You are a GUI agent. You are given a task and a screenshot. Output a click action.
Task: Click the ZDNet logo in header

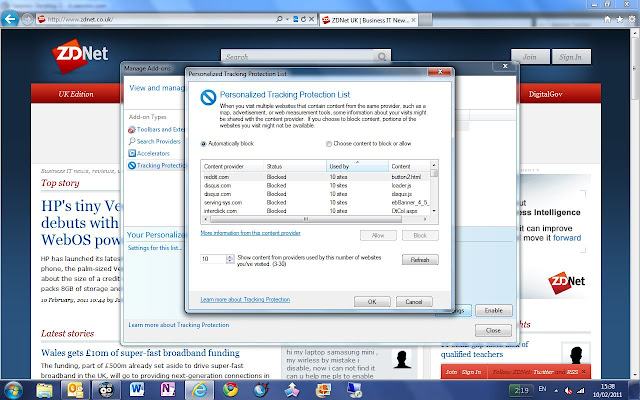point(80,55)
